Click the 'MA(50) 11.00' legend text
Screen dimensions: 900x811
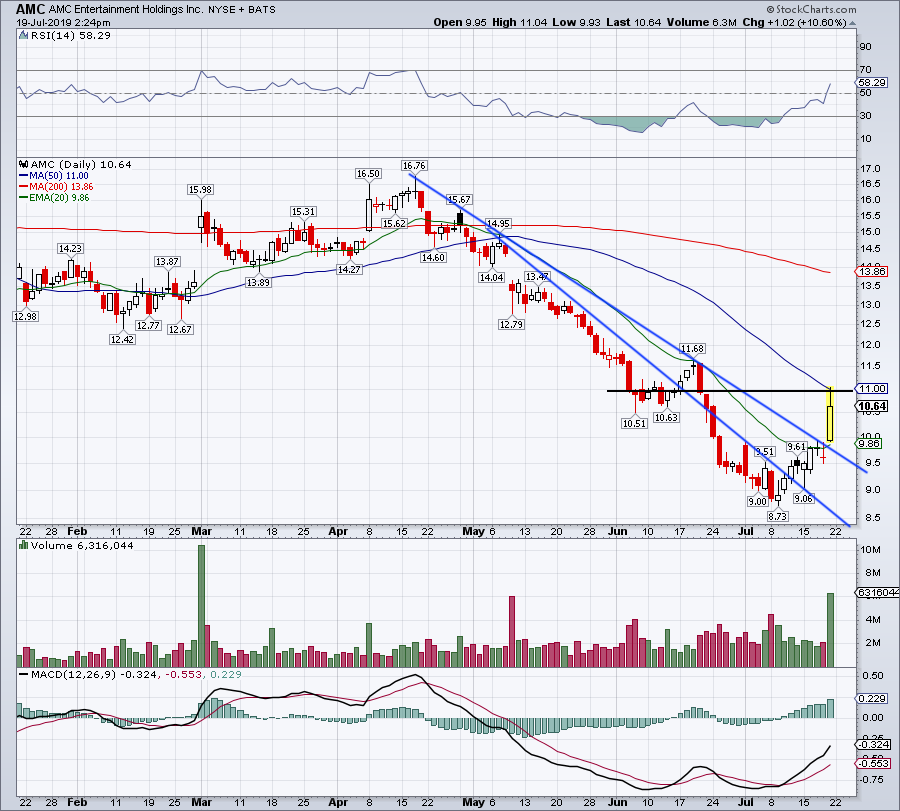[59, 176]
